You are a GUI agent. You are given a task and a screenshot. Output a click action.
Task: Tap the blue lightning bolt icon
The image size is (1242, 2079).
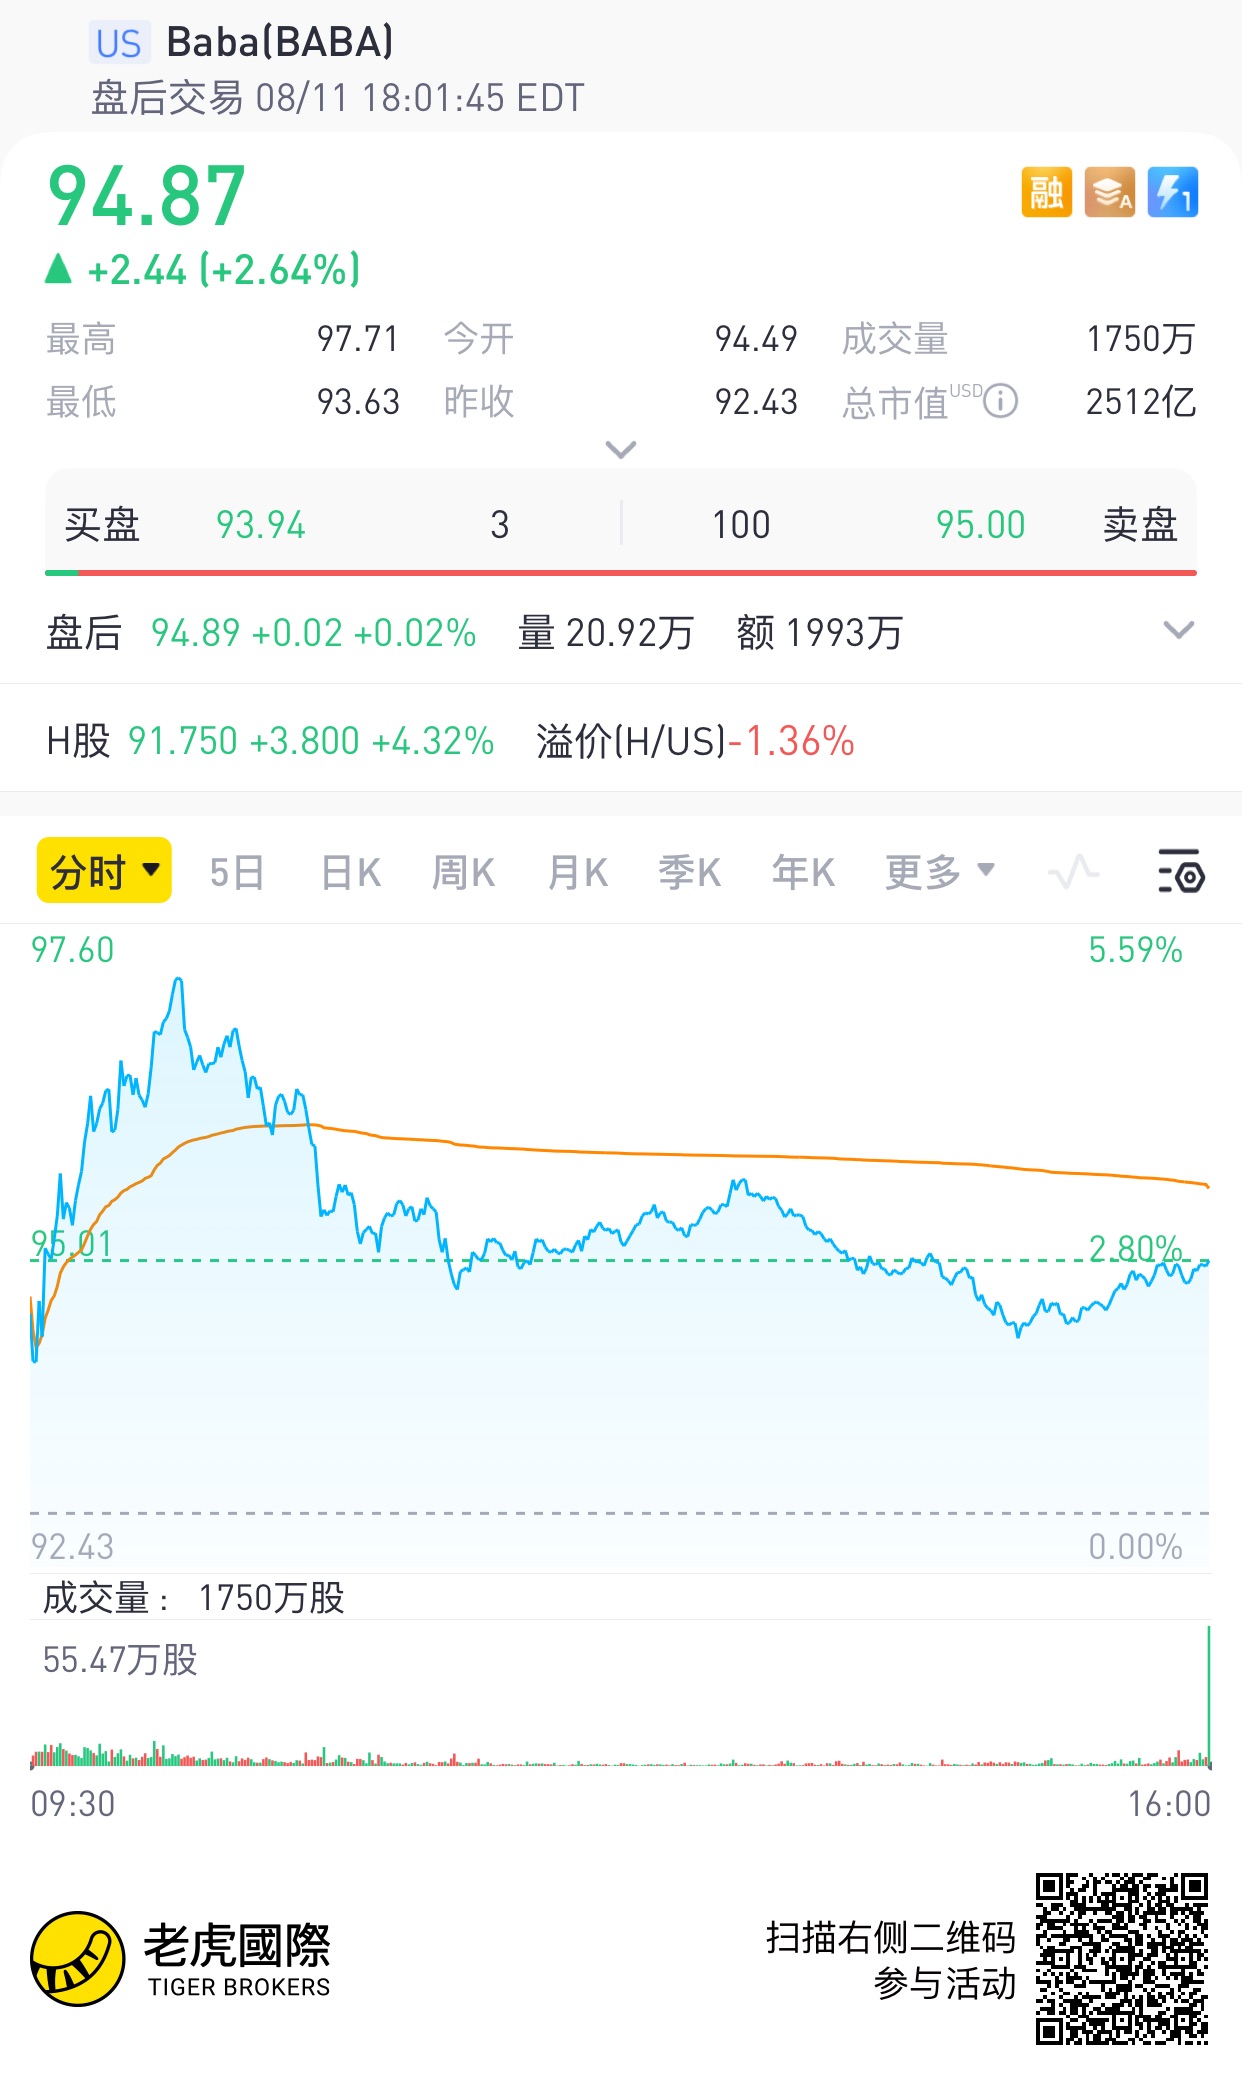[x=1172, y=192]
